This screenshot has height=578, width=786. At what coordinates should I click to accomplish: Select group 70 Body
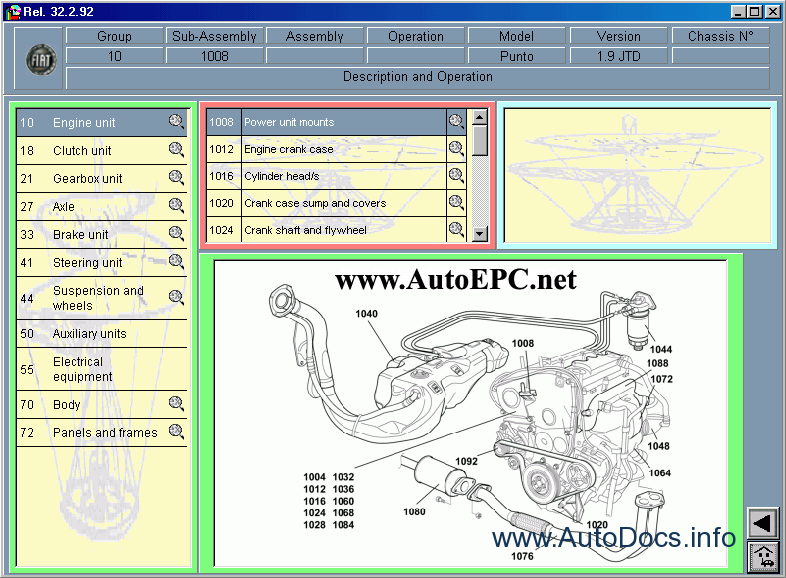[102, 405]
